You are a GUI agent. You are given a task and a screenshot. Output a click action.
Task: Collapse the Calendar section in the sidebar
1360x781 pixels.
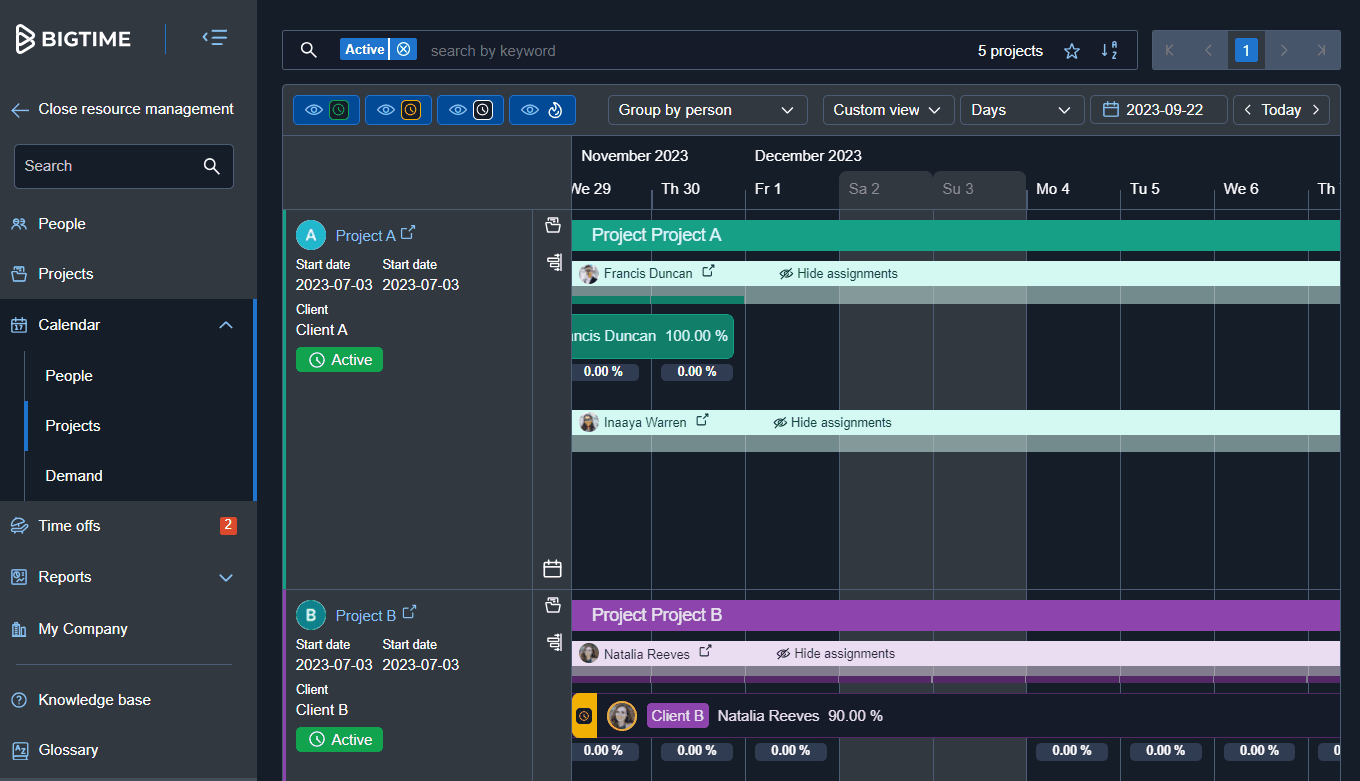[226, 324]
